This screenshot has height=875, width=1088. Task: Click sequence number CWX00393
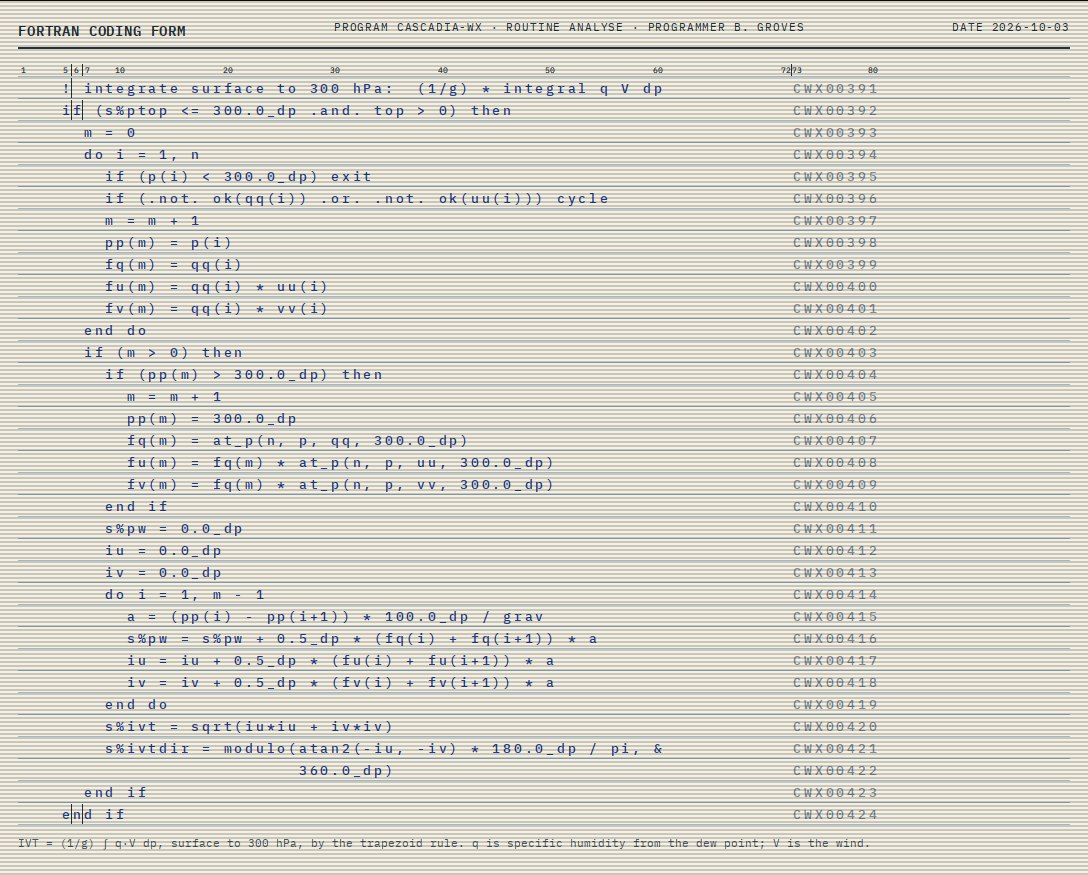835,133
